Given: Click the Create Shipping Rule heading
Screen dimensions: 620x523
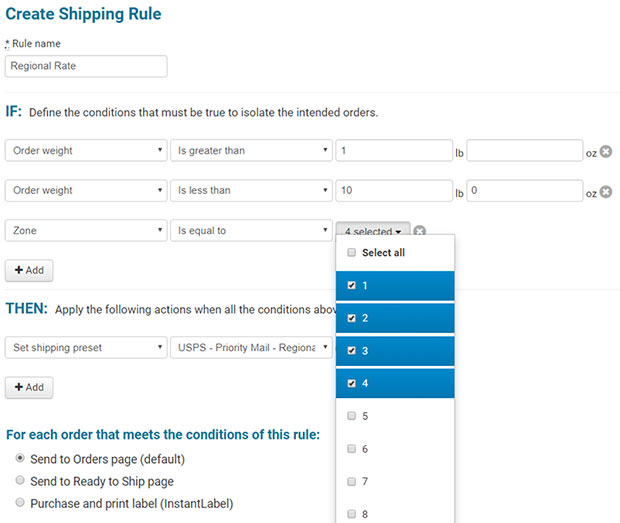Looking at the screenshot, I should [83, 14].
